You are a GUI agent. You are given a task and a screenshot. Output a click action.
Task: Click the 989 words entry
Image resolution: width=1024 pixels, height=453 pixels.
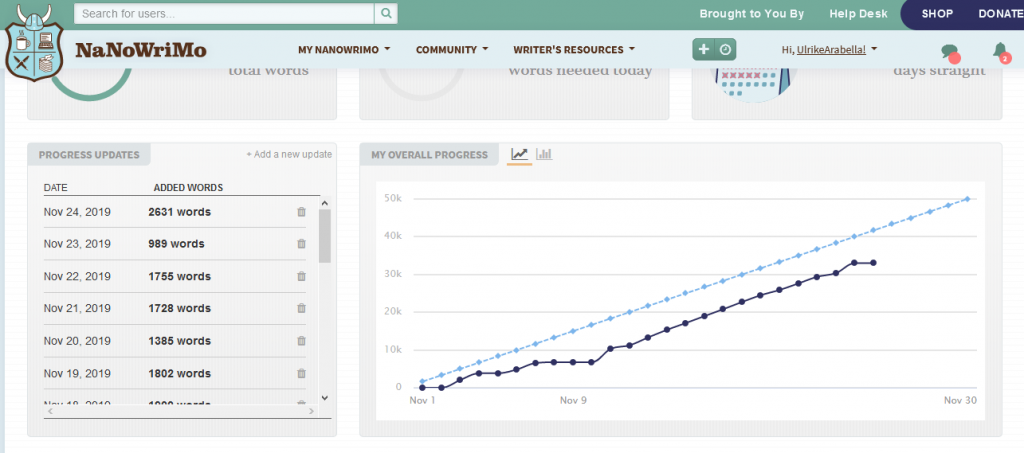176,243
